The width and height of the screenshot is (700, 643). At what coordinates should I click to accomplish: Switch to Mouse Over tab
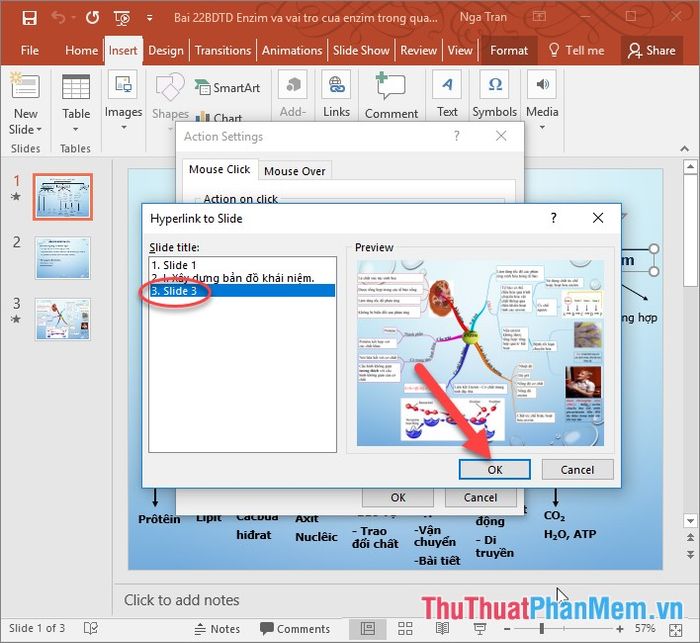pyautogui.click(x=295, y=171)
